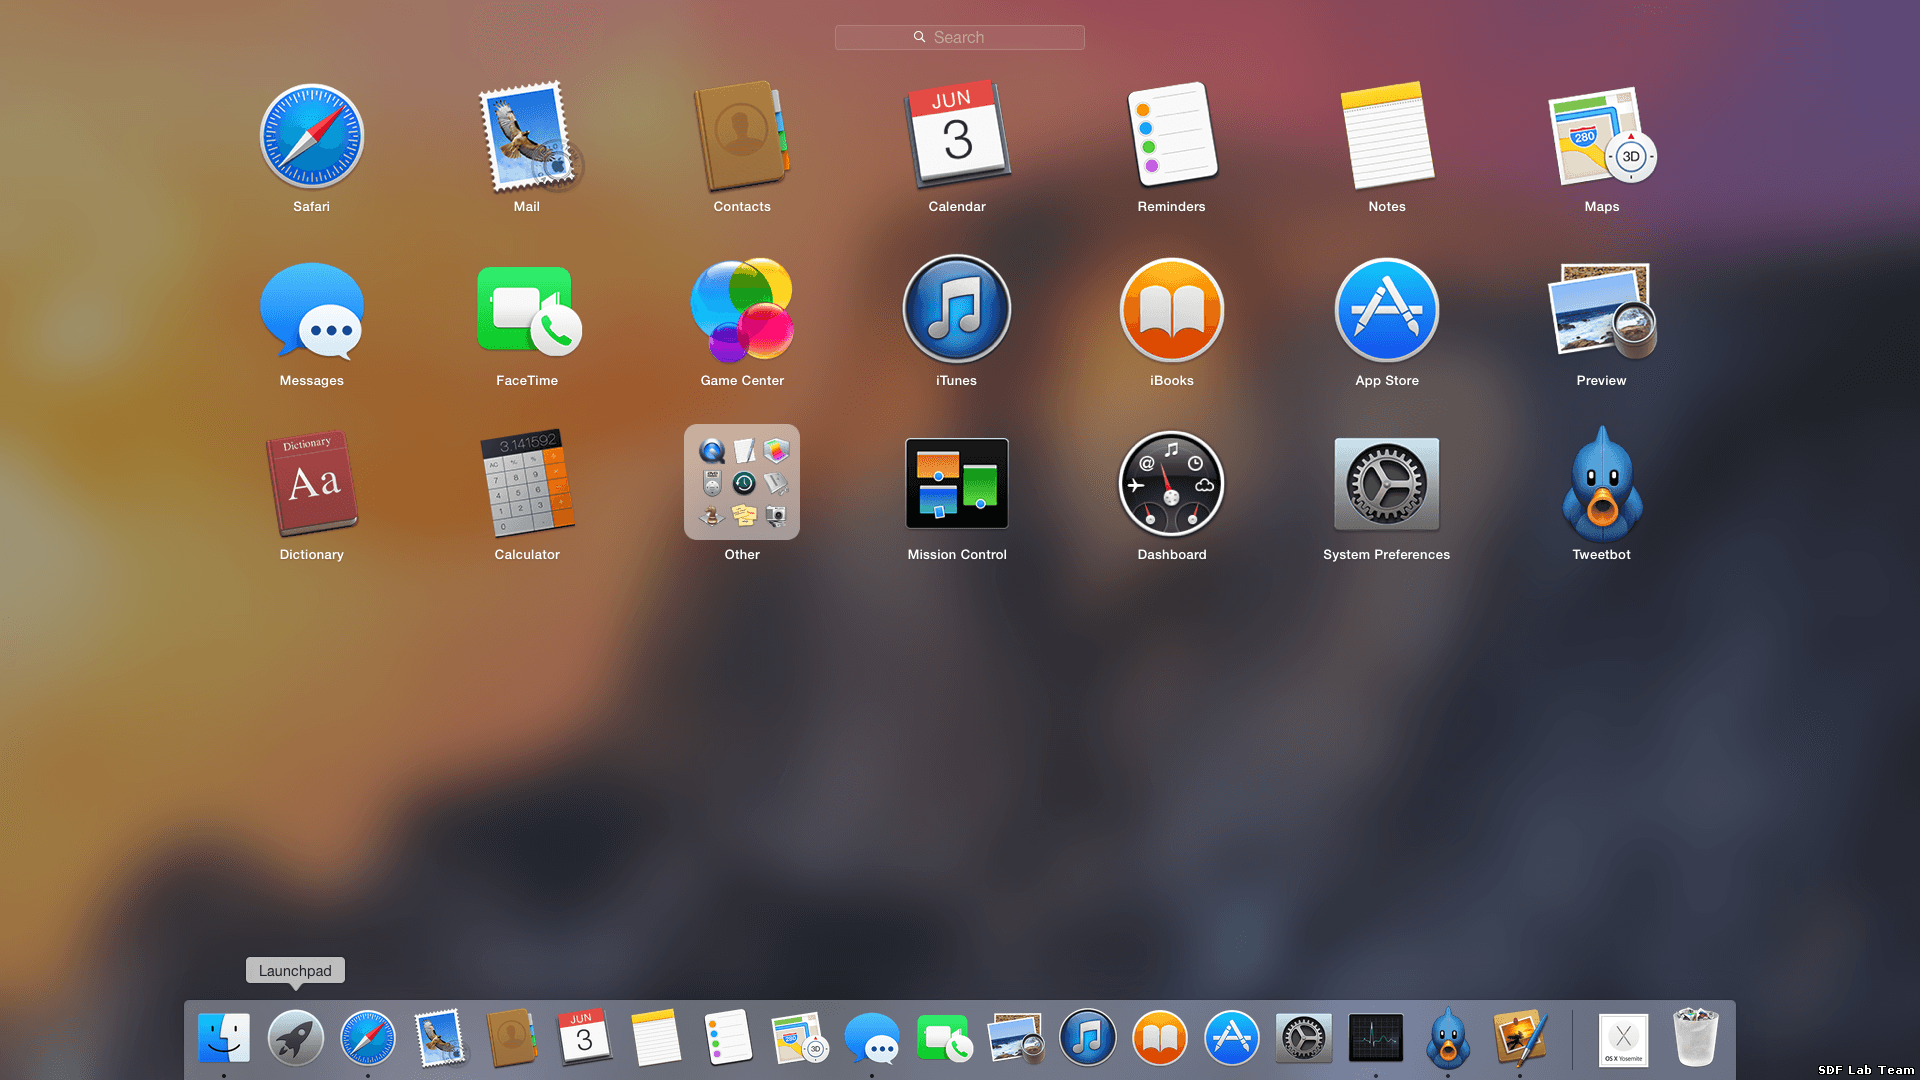Viewport: 1920px width, 1080px height.
Task: Open Maps icon in the Dock
Action: 800,1038
